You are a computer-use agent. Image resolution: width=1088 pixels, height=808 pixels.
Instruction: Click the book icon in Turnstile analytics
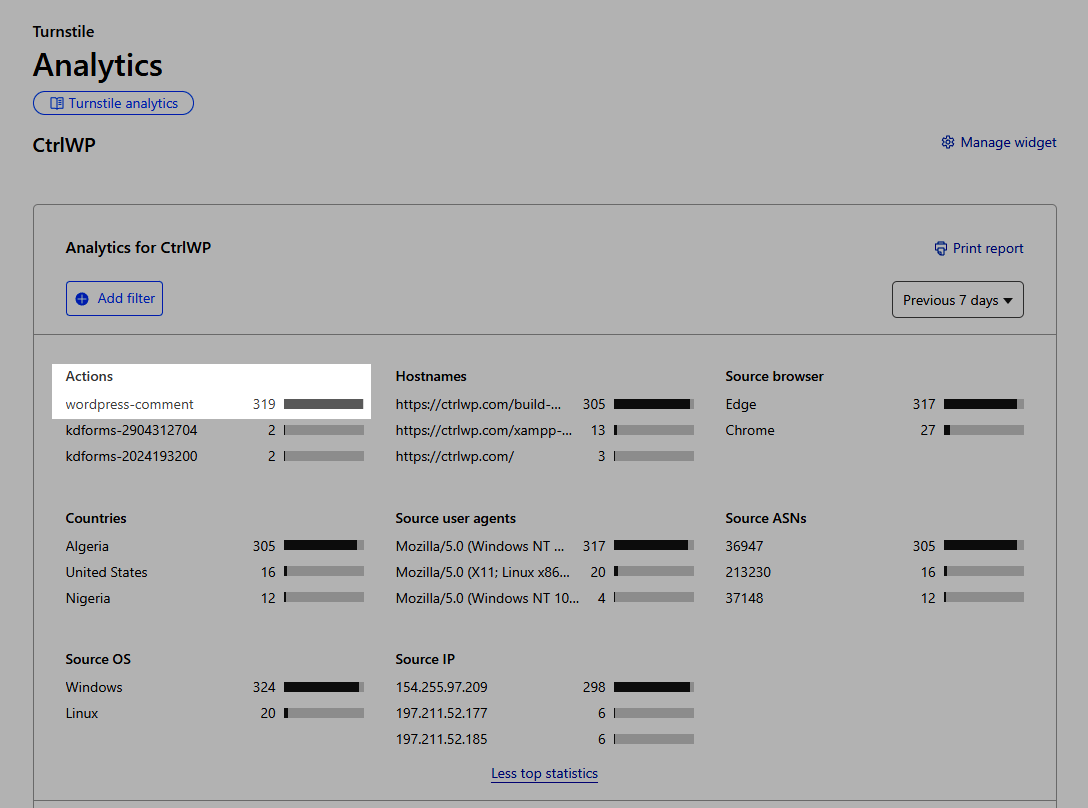click(57, 103)
